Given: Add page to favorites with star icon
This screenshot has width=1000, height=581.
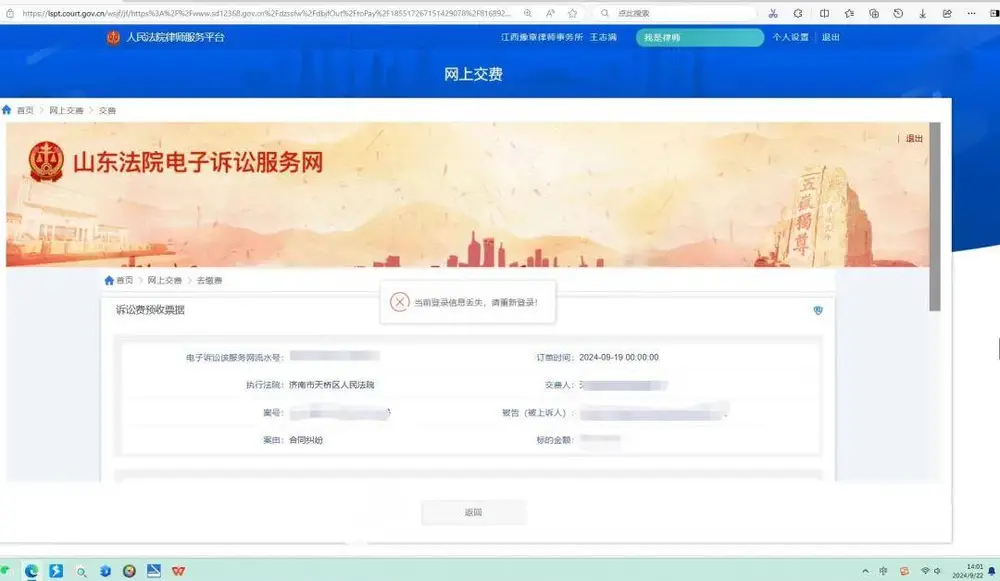Looking at the screenshot, I should pyautogui.click(x=573, y=13).
